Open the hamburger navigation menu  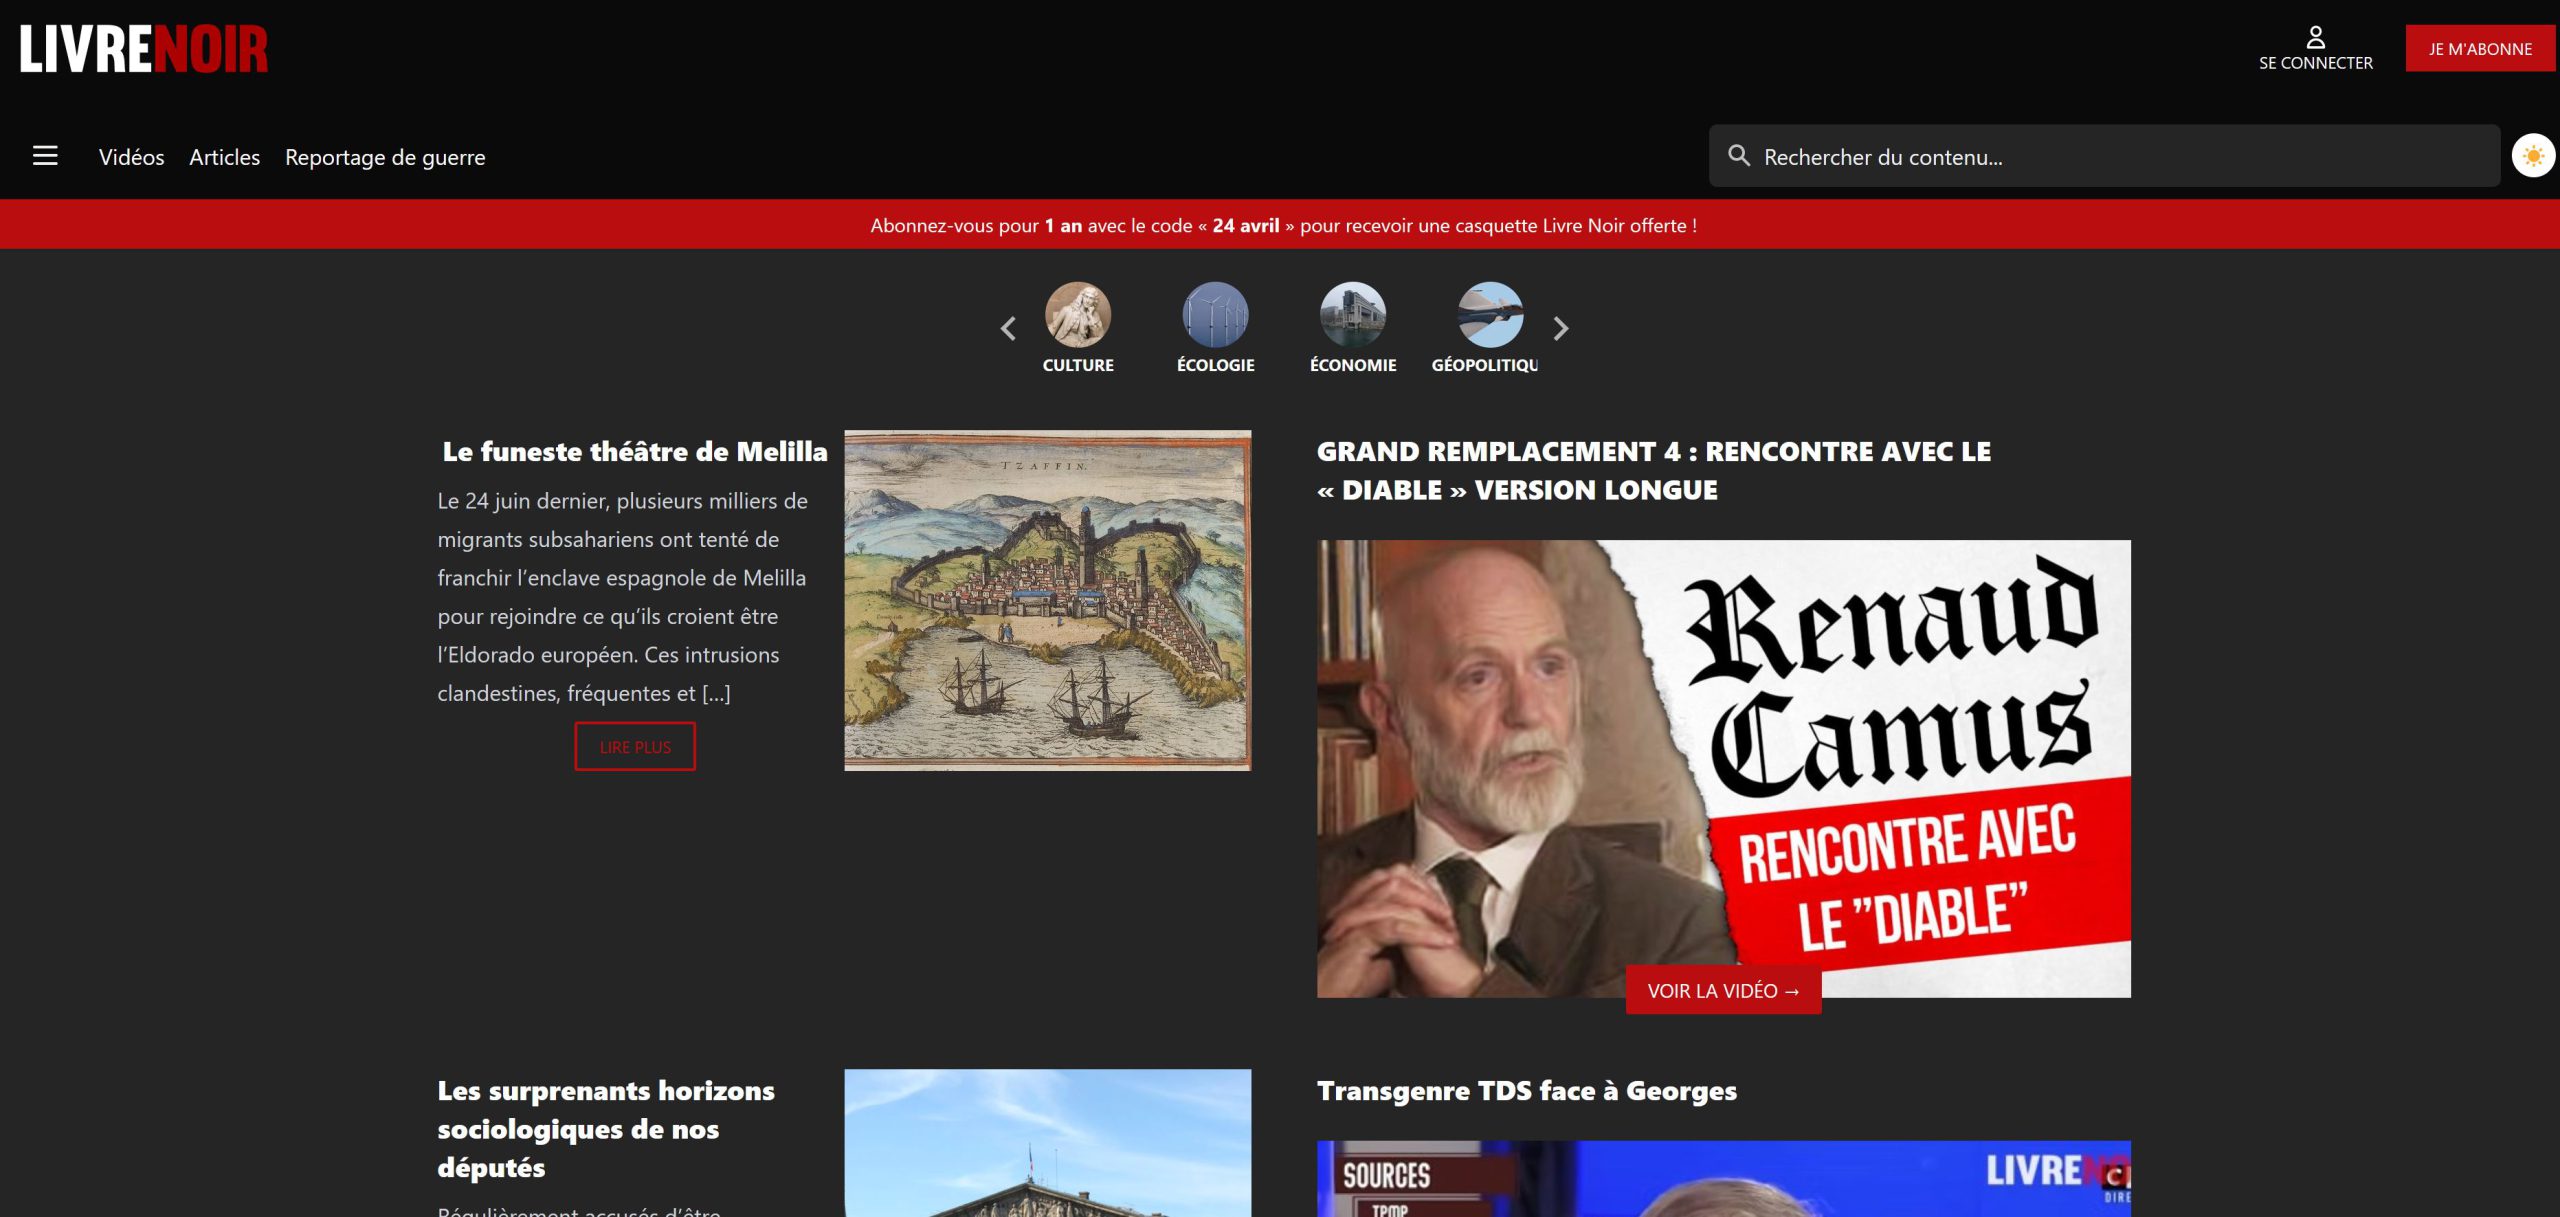pyautogui.click(x=45, y=156)
